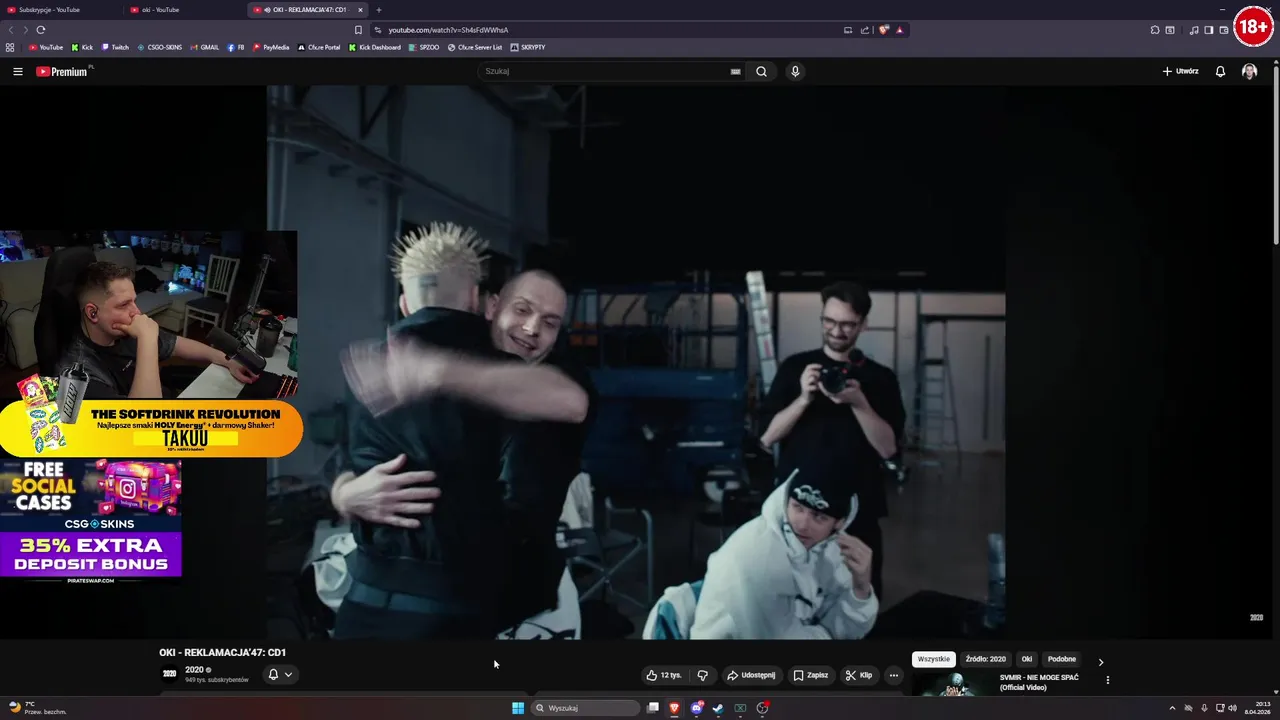The width and height of the screenshot is (1280, 720).
Task: Open PayMedia bookmark
Action: [271, 47]
